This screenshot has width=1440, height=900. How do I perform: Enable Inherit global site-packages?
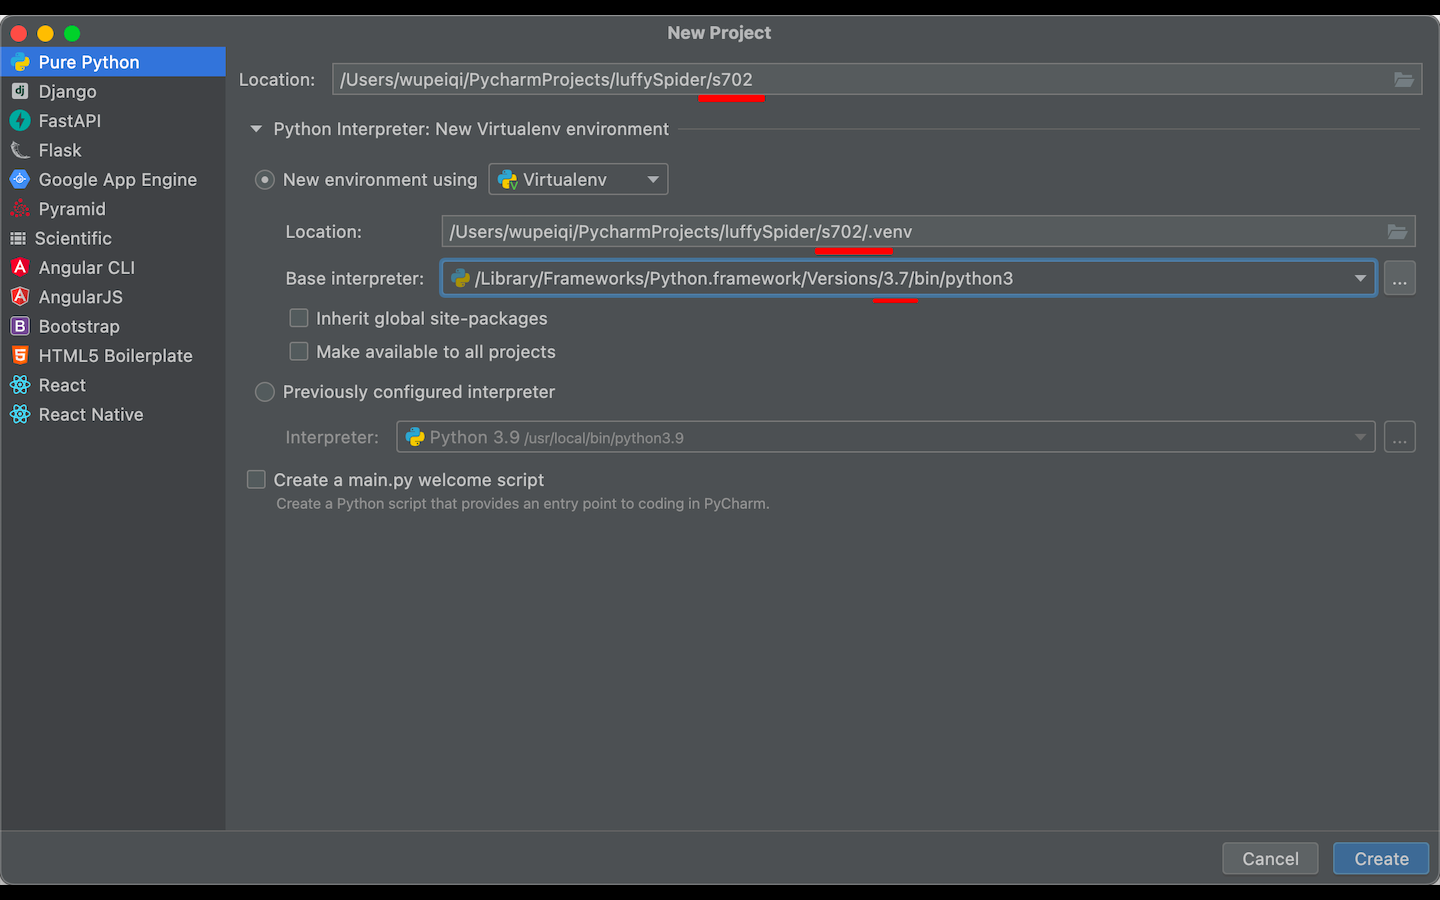[x=299, y=318]
